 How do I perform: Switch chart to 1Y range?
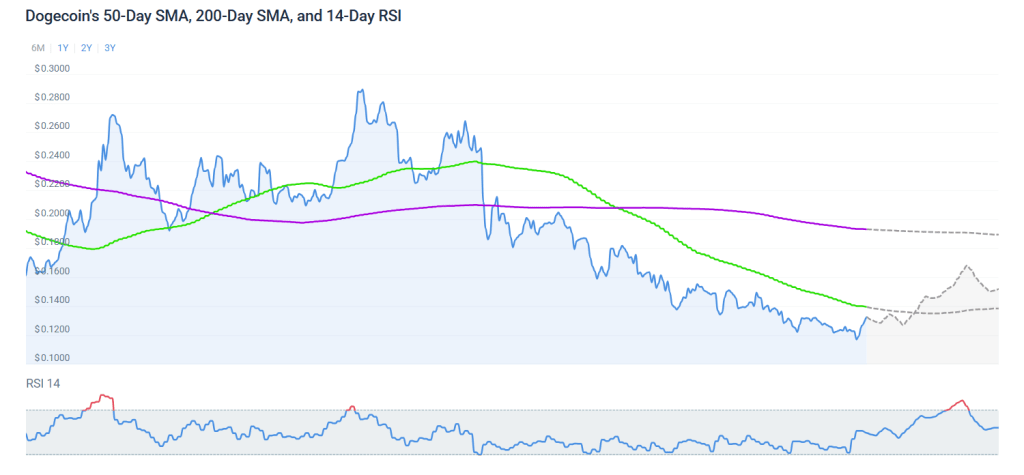coord(63,48)
